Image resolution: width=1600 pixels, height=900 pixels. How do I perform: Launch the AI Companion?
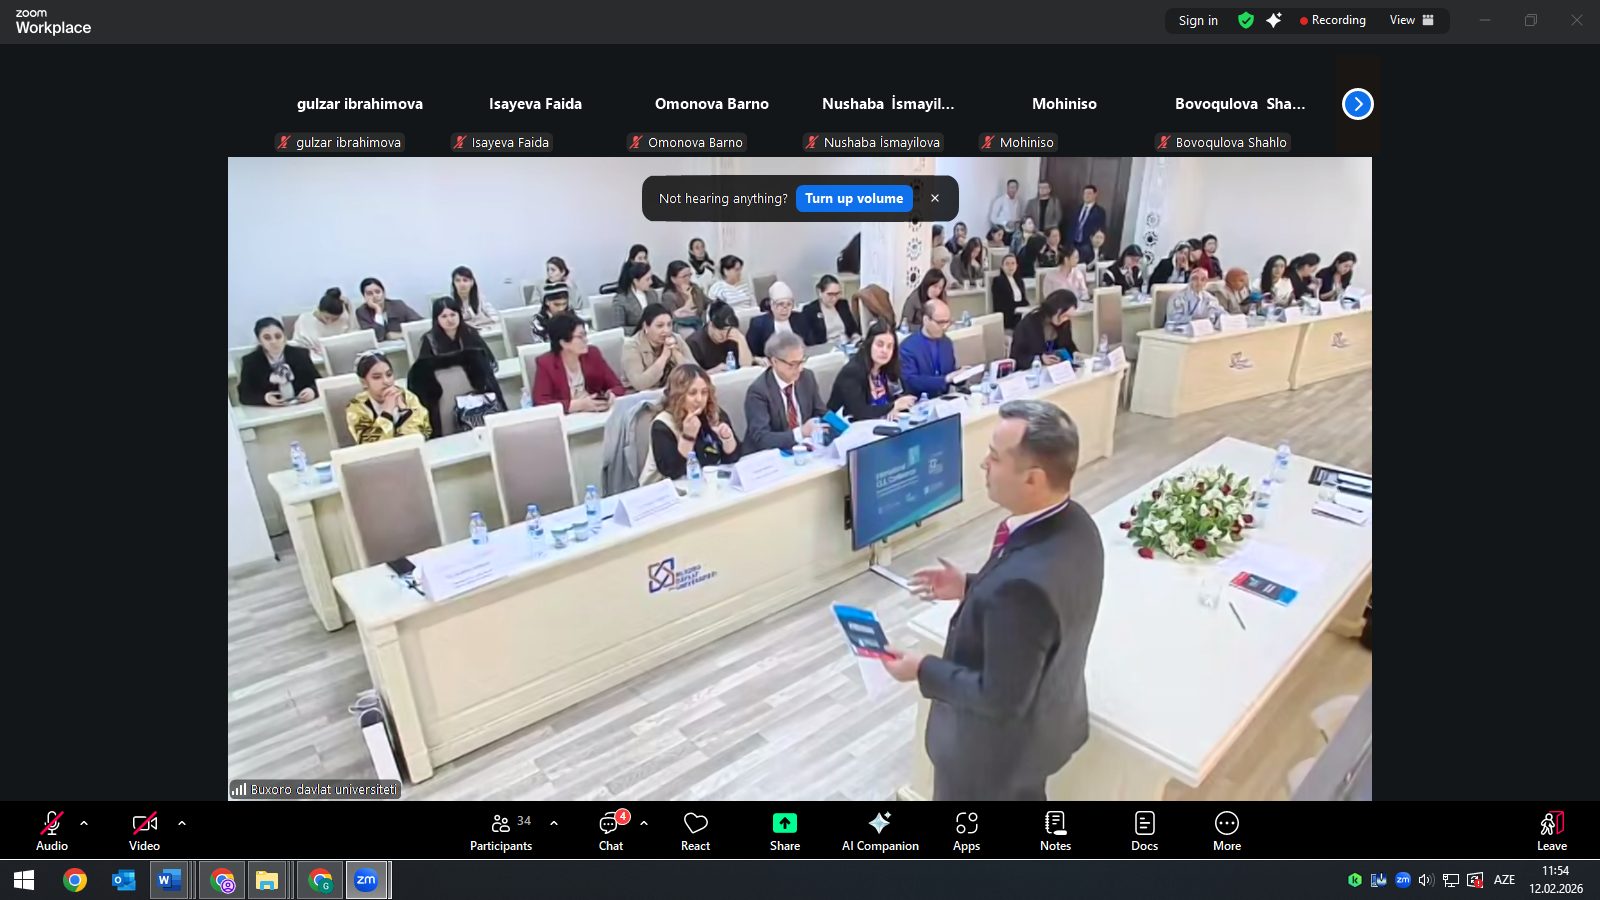click(880, 831)
